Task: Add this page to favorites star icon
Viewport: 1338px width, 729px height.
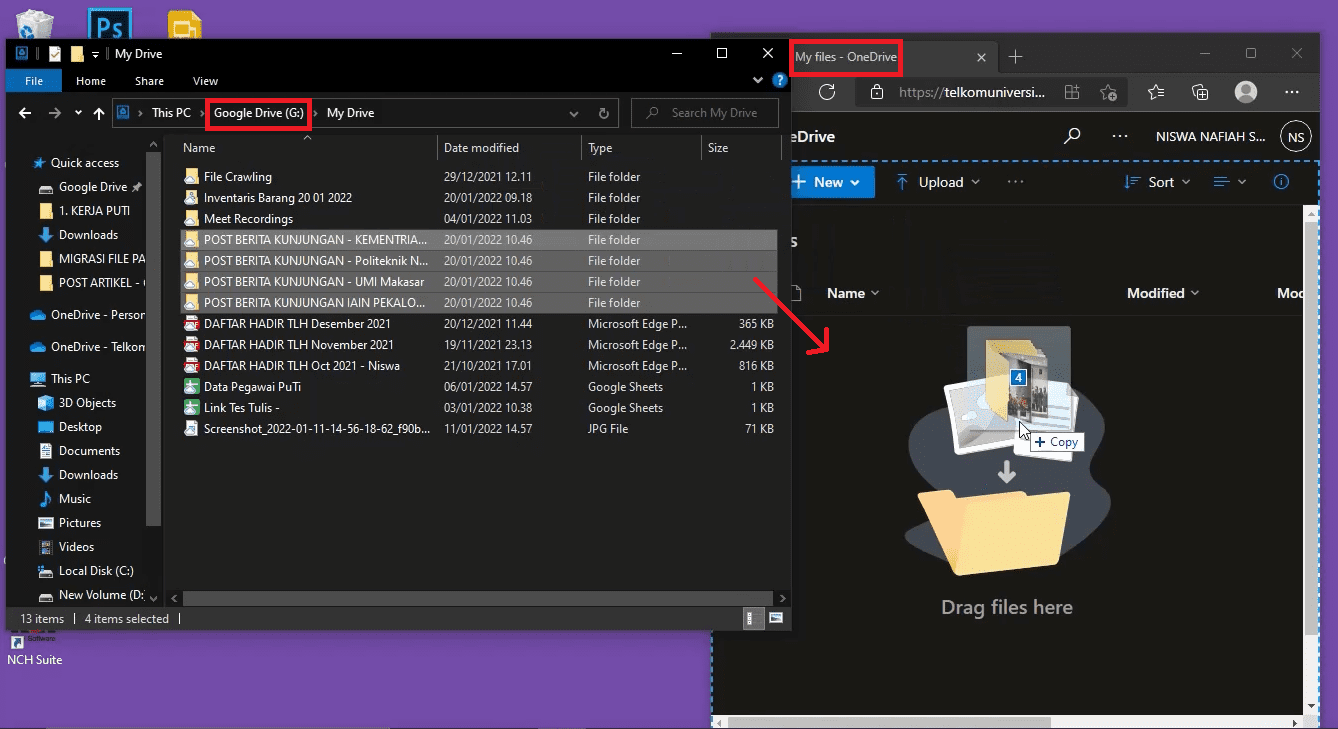Action: (x=1108, y=92)
